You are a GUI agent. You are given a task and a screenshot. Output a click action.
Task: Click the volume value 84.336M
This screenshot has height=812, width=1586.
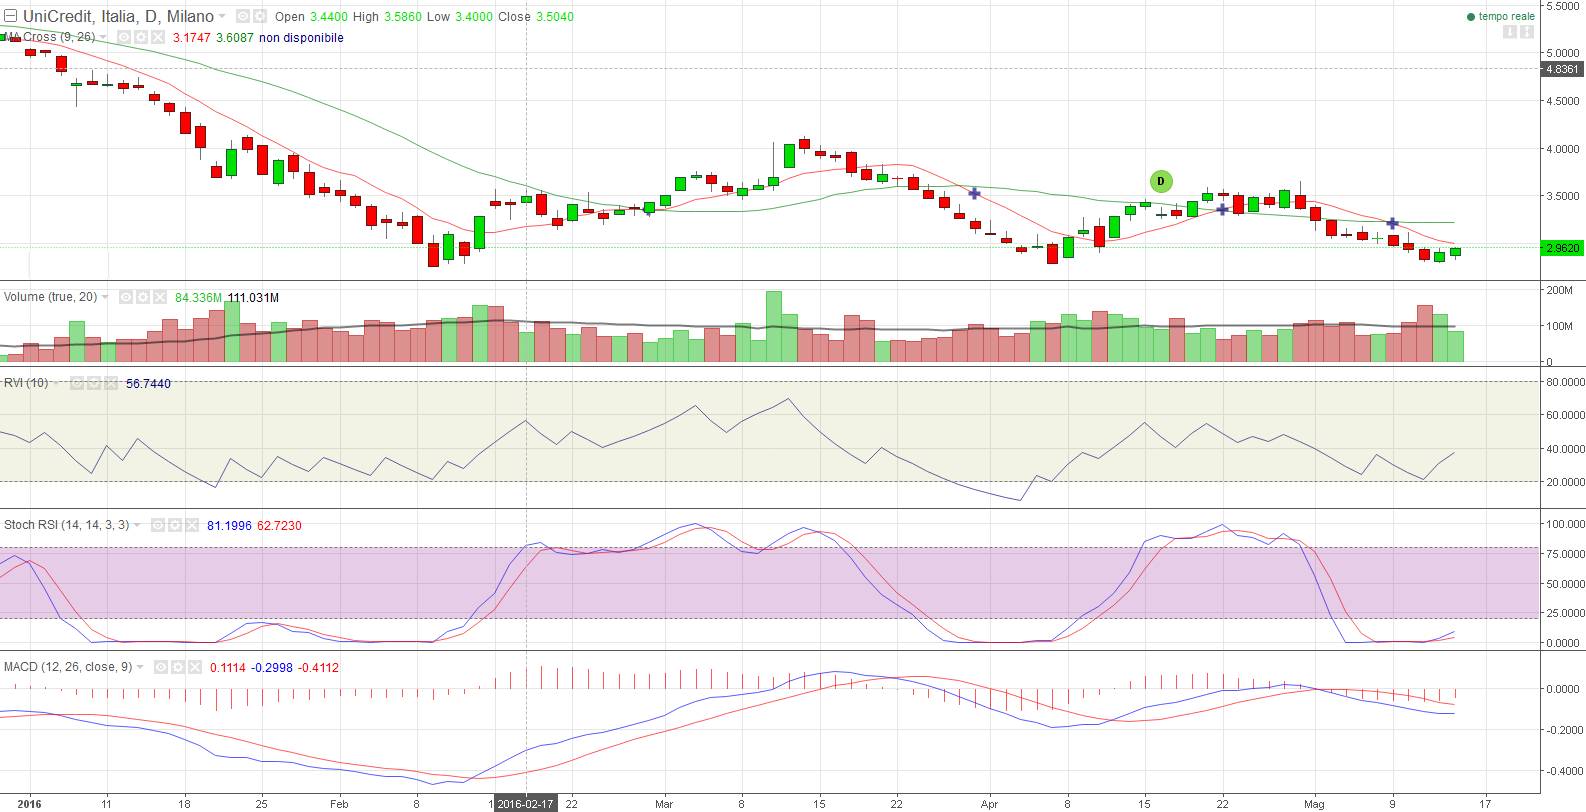pos(198,298)
